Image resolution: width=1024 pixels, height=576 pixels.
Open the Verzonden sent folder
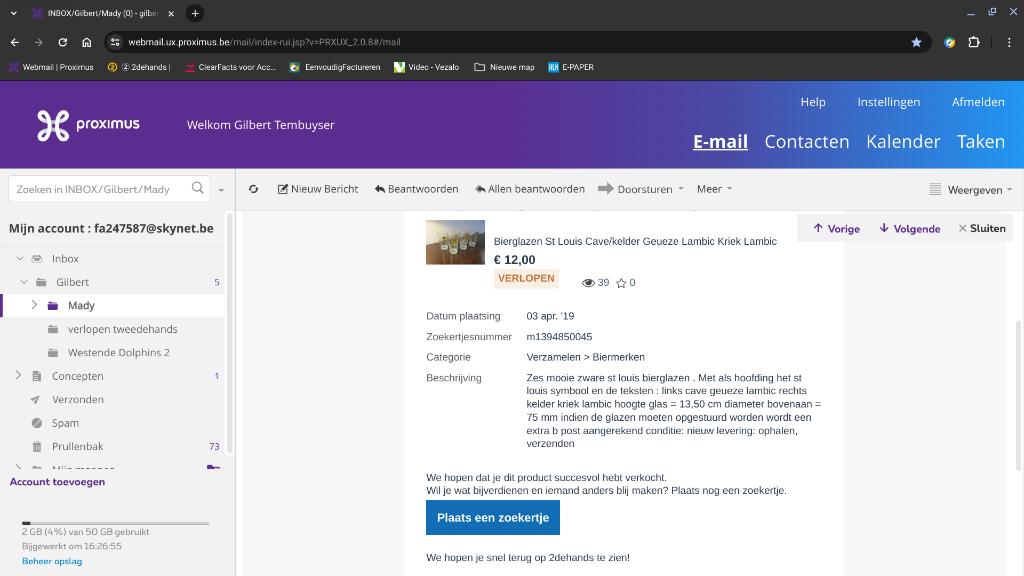[77, 399]
